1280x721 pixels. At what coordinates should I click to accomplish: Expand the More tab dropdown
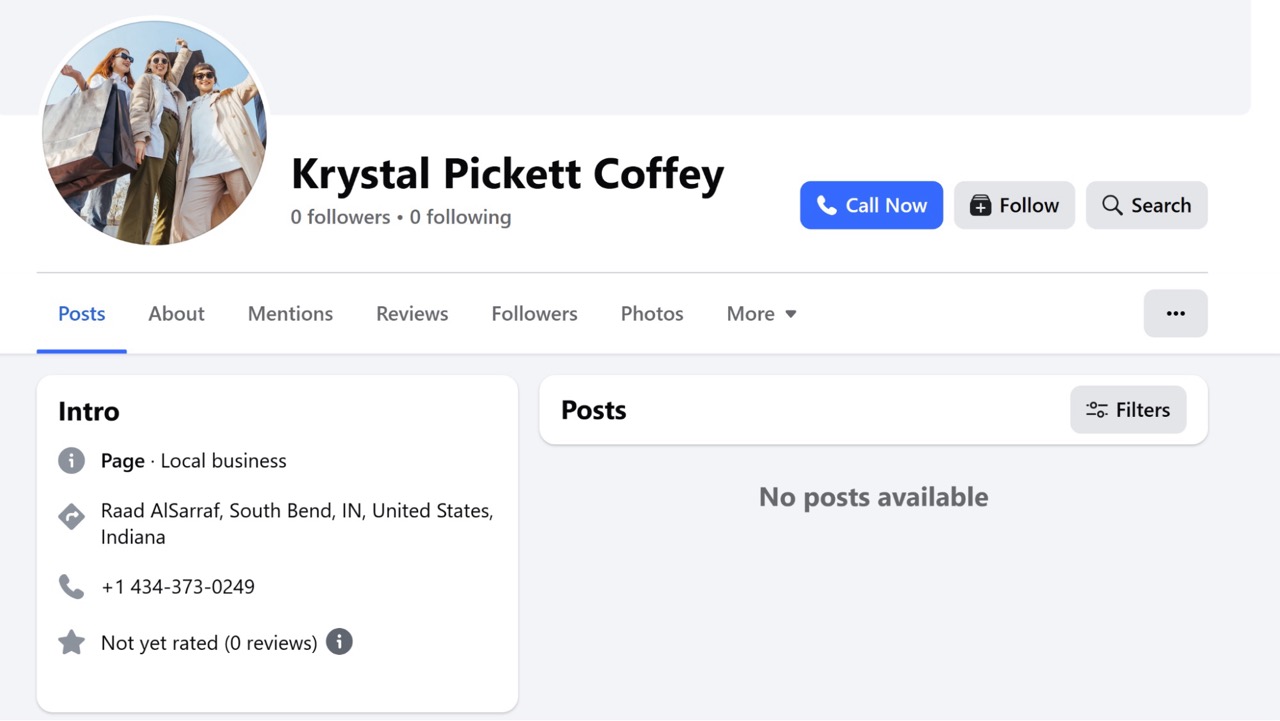(761, 314)
